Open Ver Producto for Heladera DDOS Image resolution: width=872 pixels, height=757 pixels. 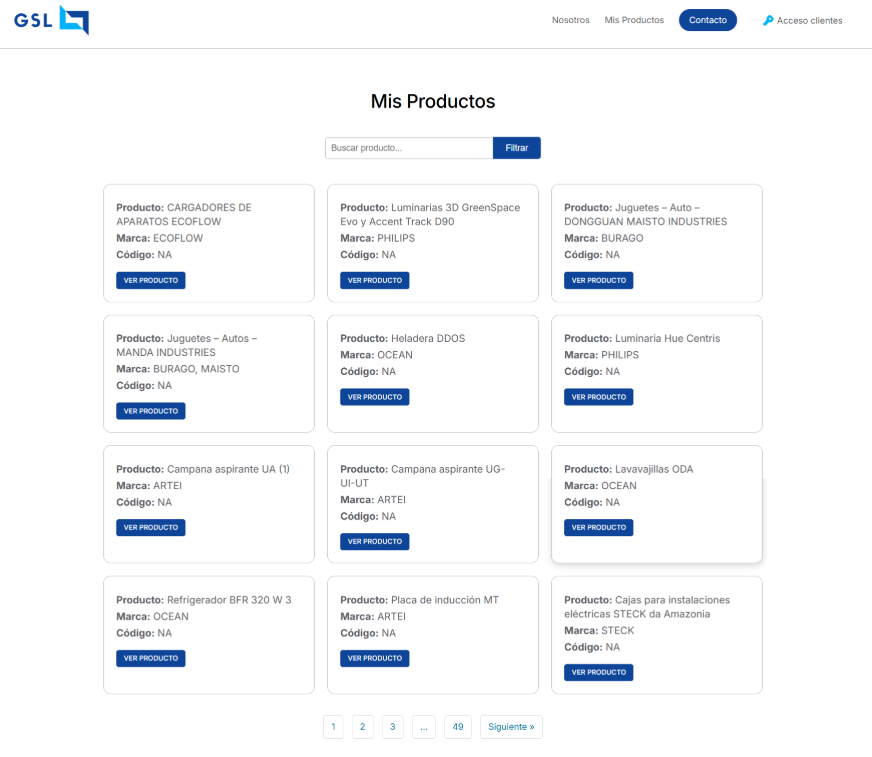click(x=375, y=397)
